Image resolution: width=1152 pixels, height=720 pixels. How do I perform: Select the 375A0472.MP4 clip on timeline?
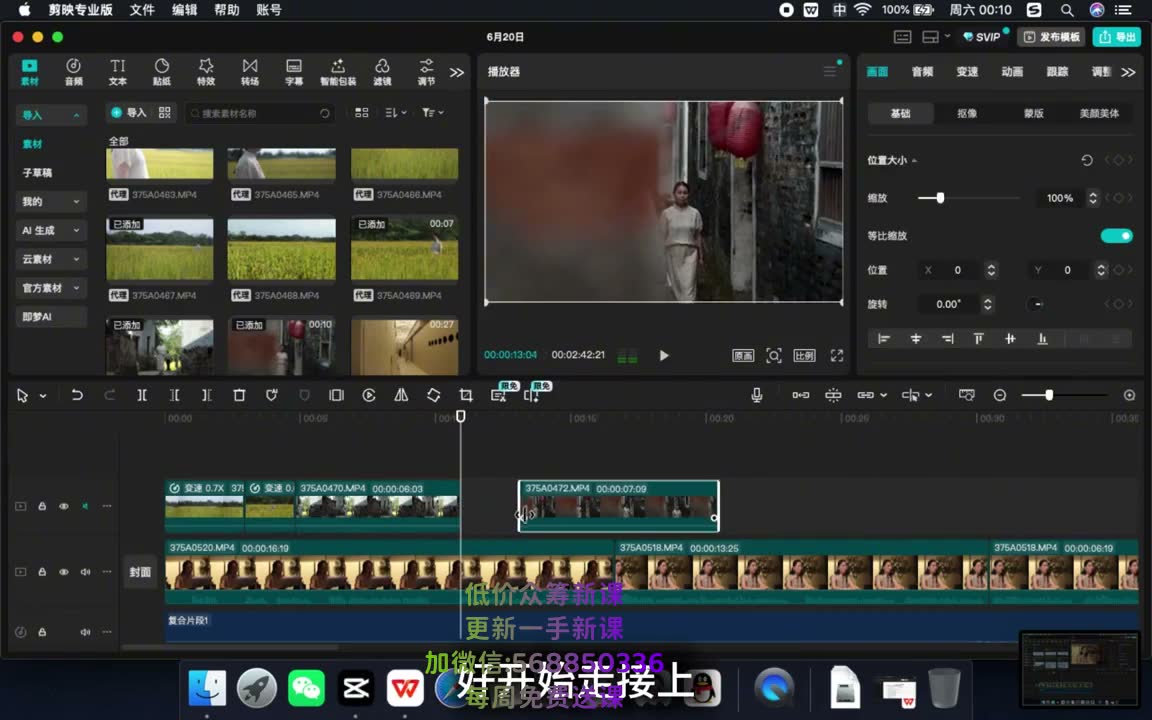(619, 505)
